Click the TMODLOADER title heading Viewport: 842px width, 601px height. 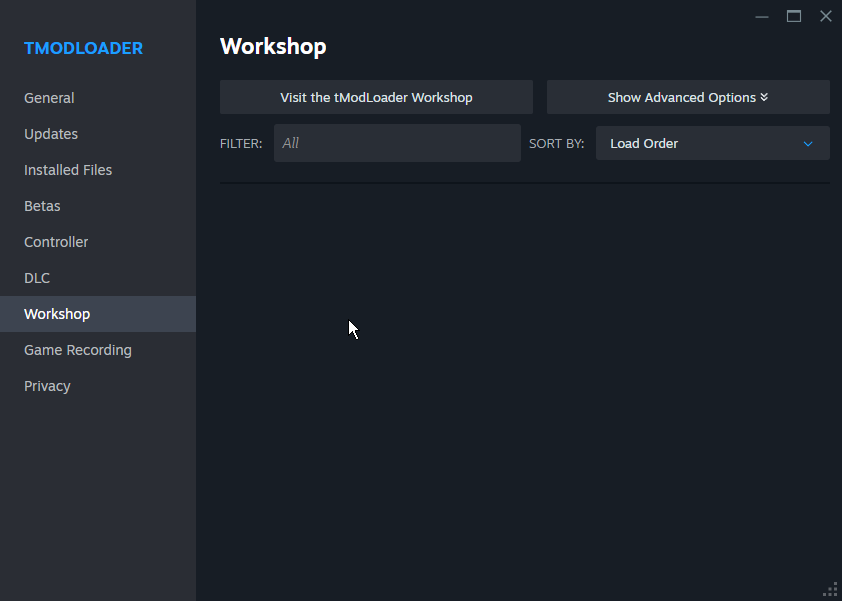point(83,48)
